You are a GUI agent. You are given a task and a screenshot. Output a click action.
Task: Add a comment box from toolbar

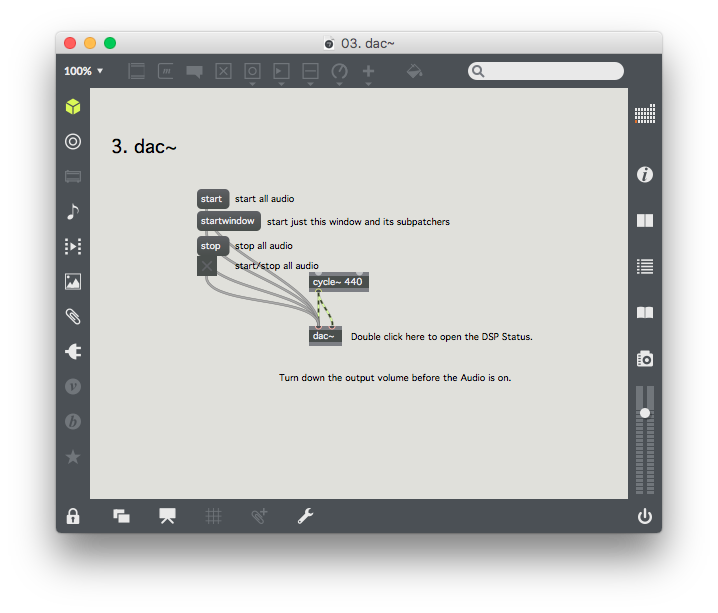pos(195,71)
